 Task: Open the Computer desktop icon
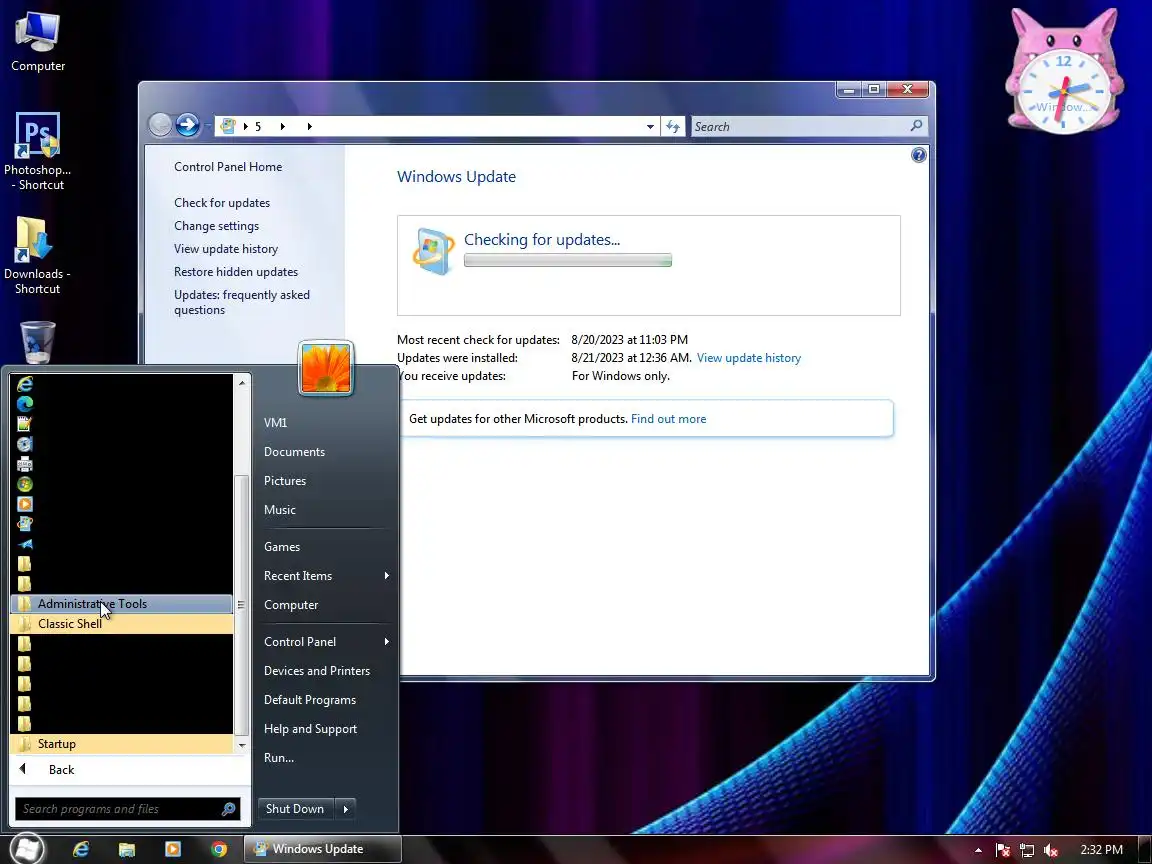point(37,41)
